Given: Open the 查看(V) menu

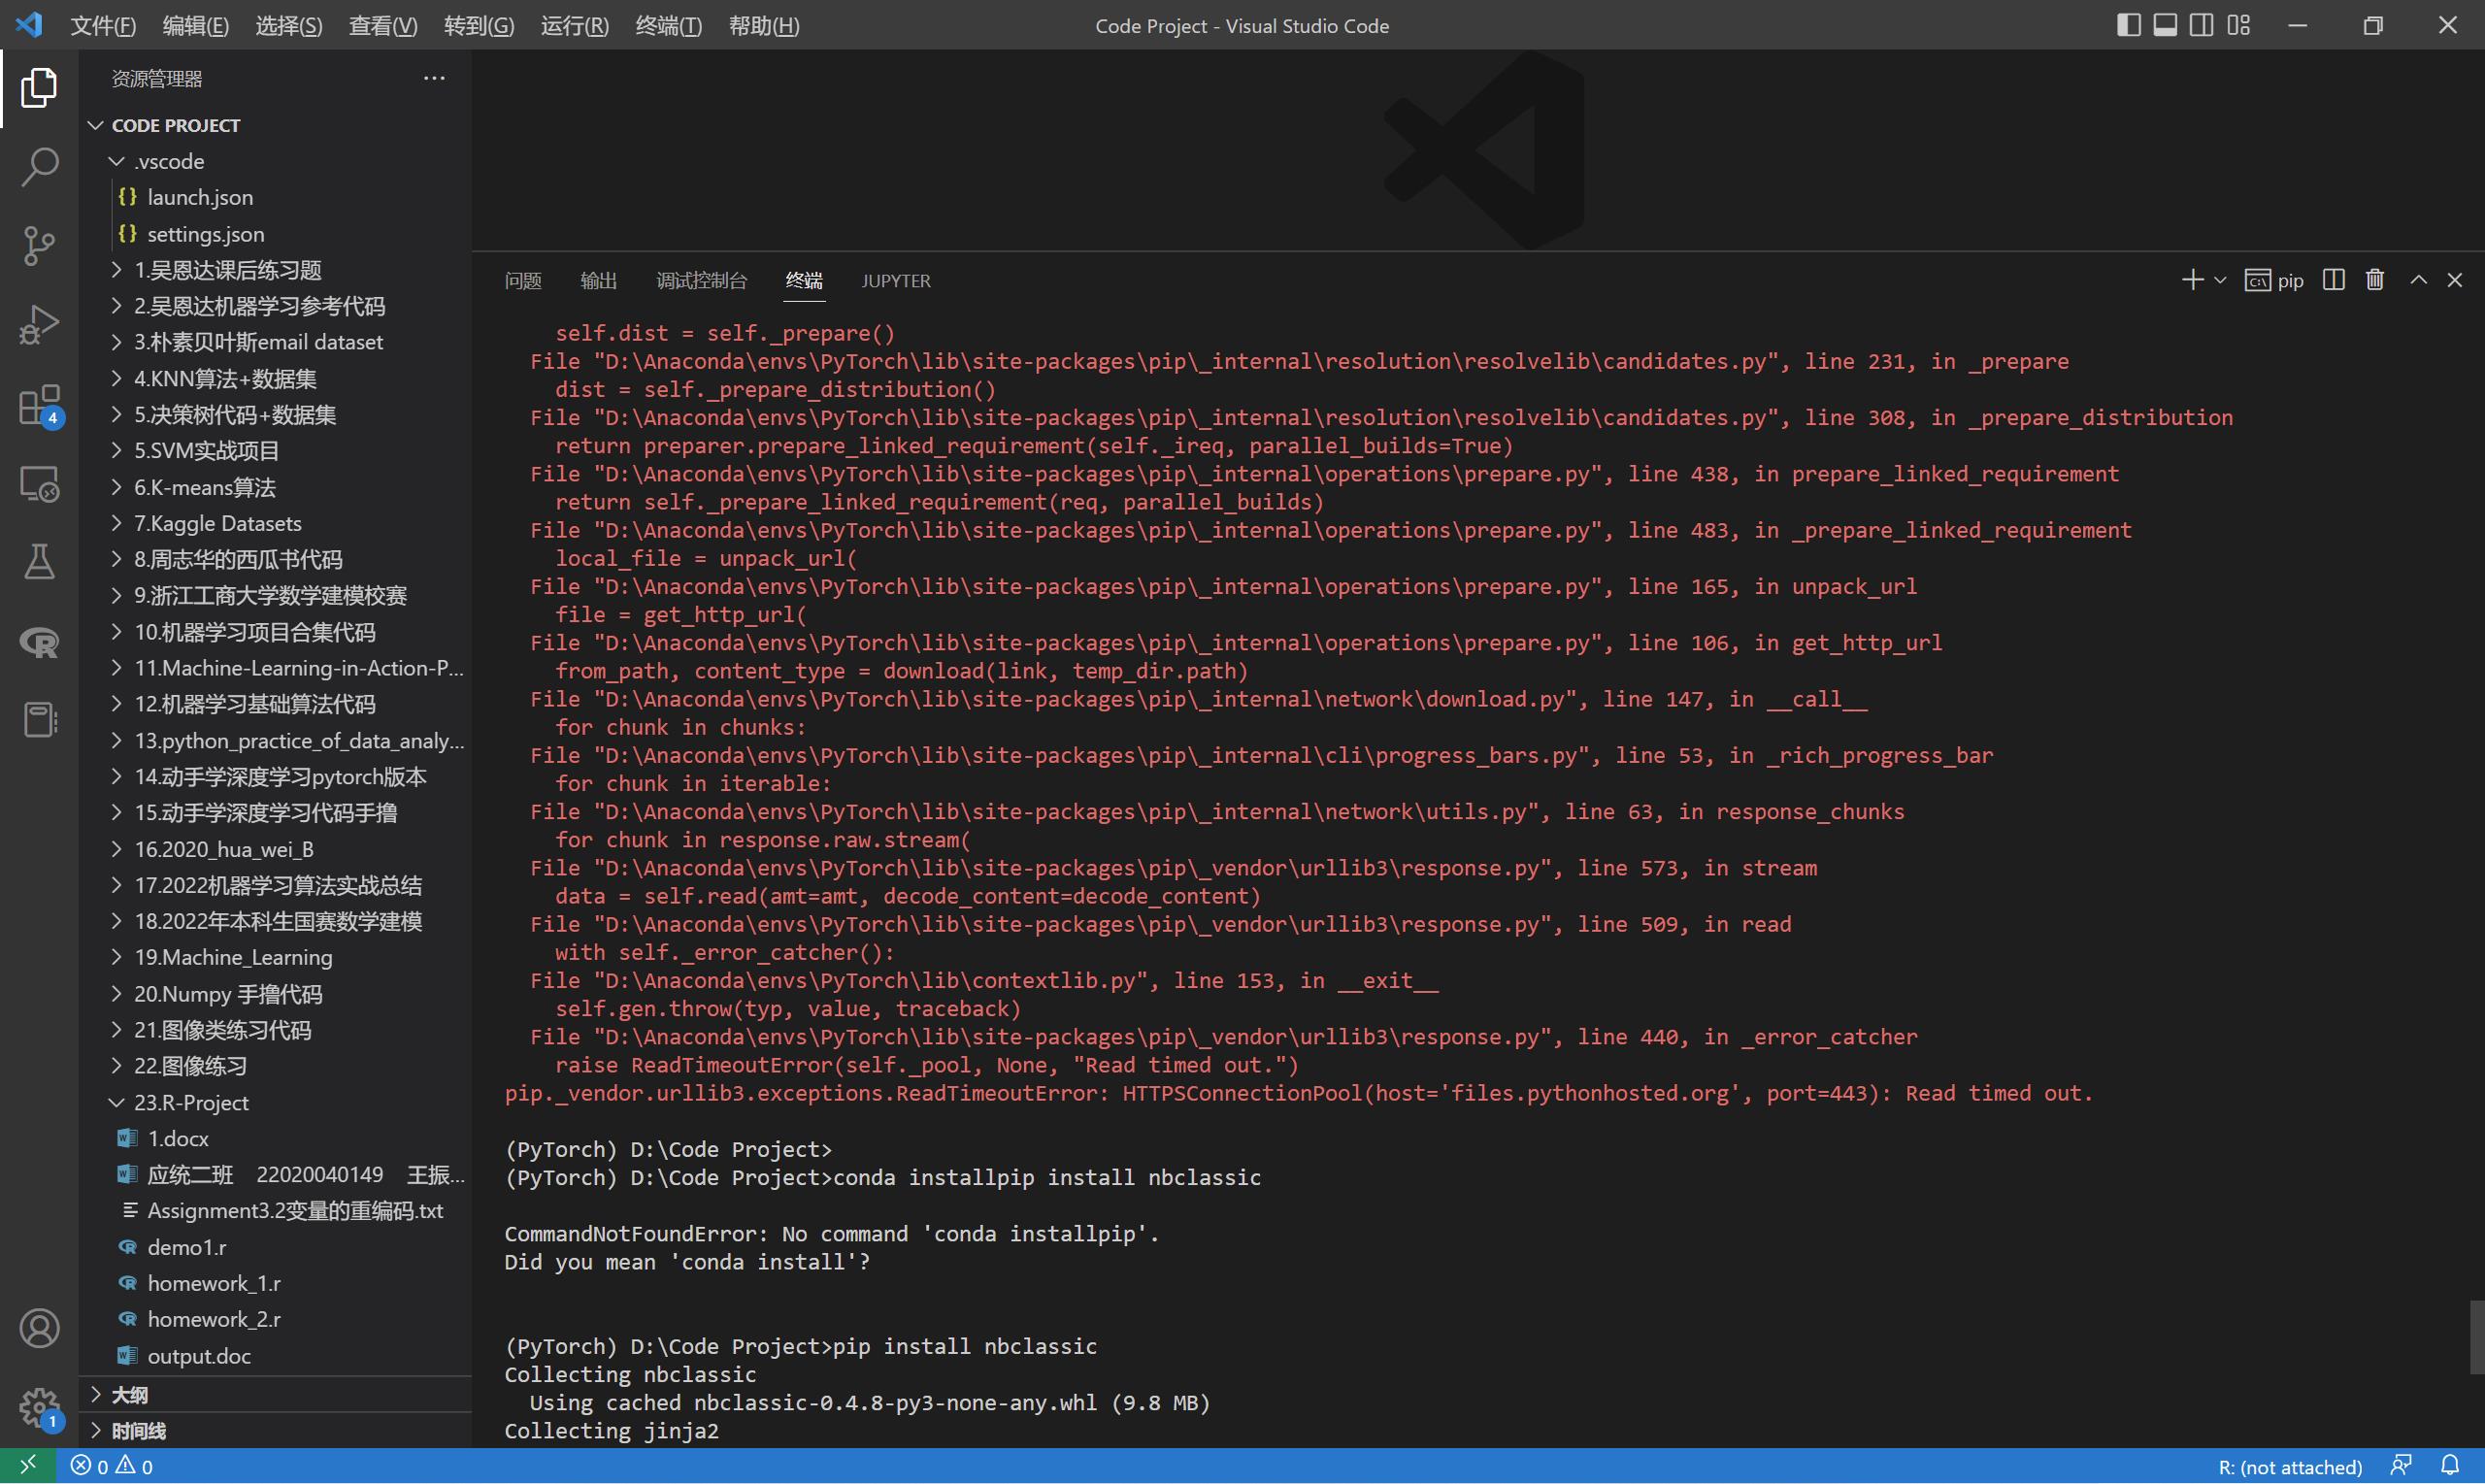Looking at the screenshot, I should click(x=382, y=26).
